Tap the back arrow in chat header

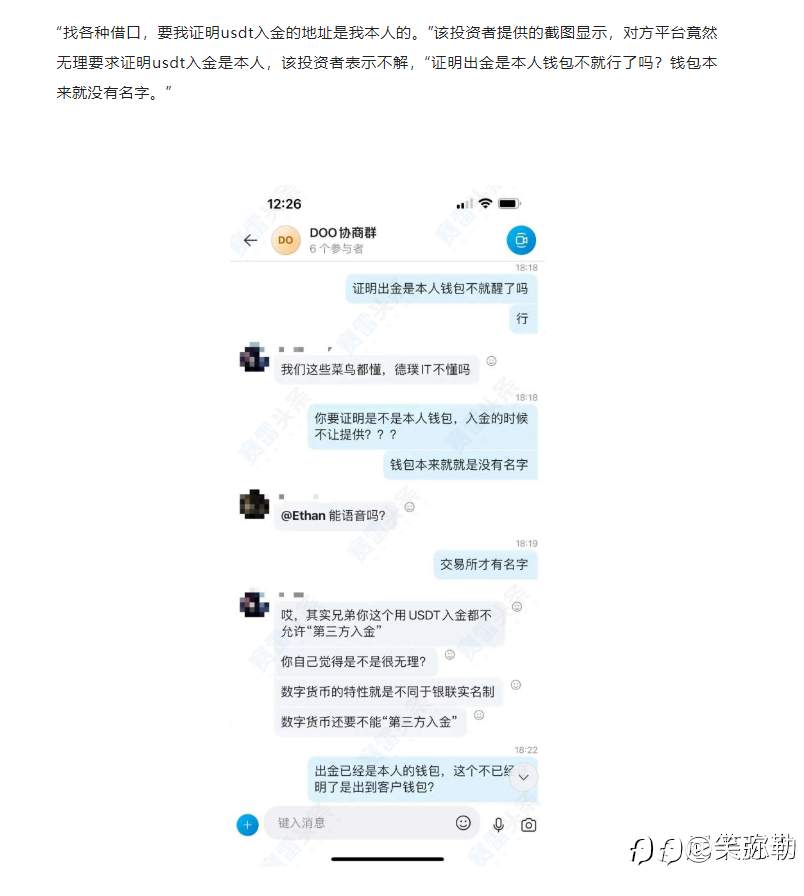coord(250,241)
